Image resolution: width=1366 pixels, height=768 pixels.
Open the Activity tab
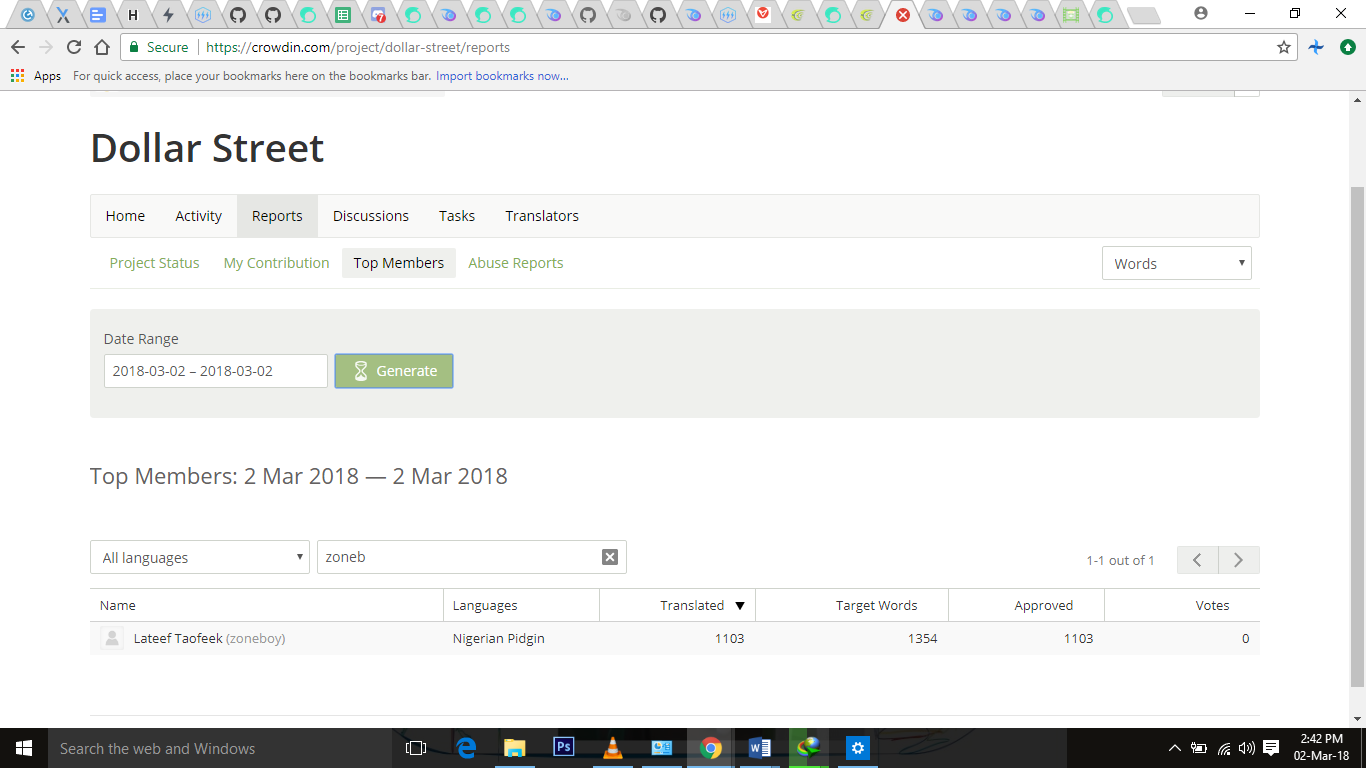pyautogui.click(x=198, y=216)
